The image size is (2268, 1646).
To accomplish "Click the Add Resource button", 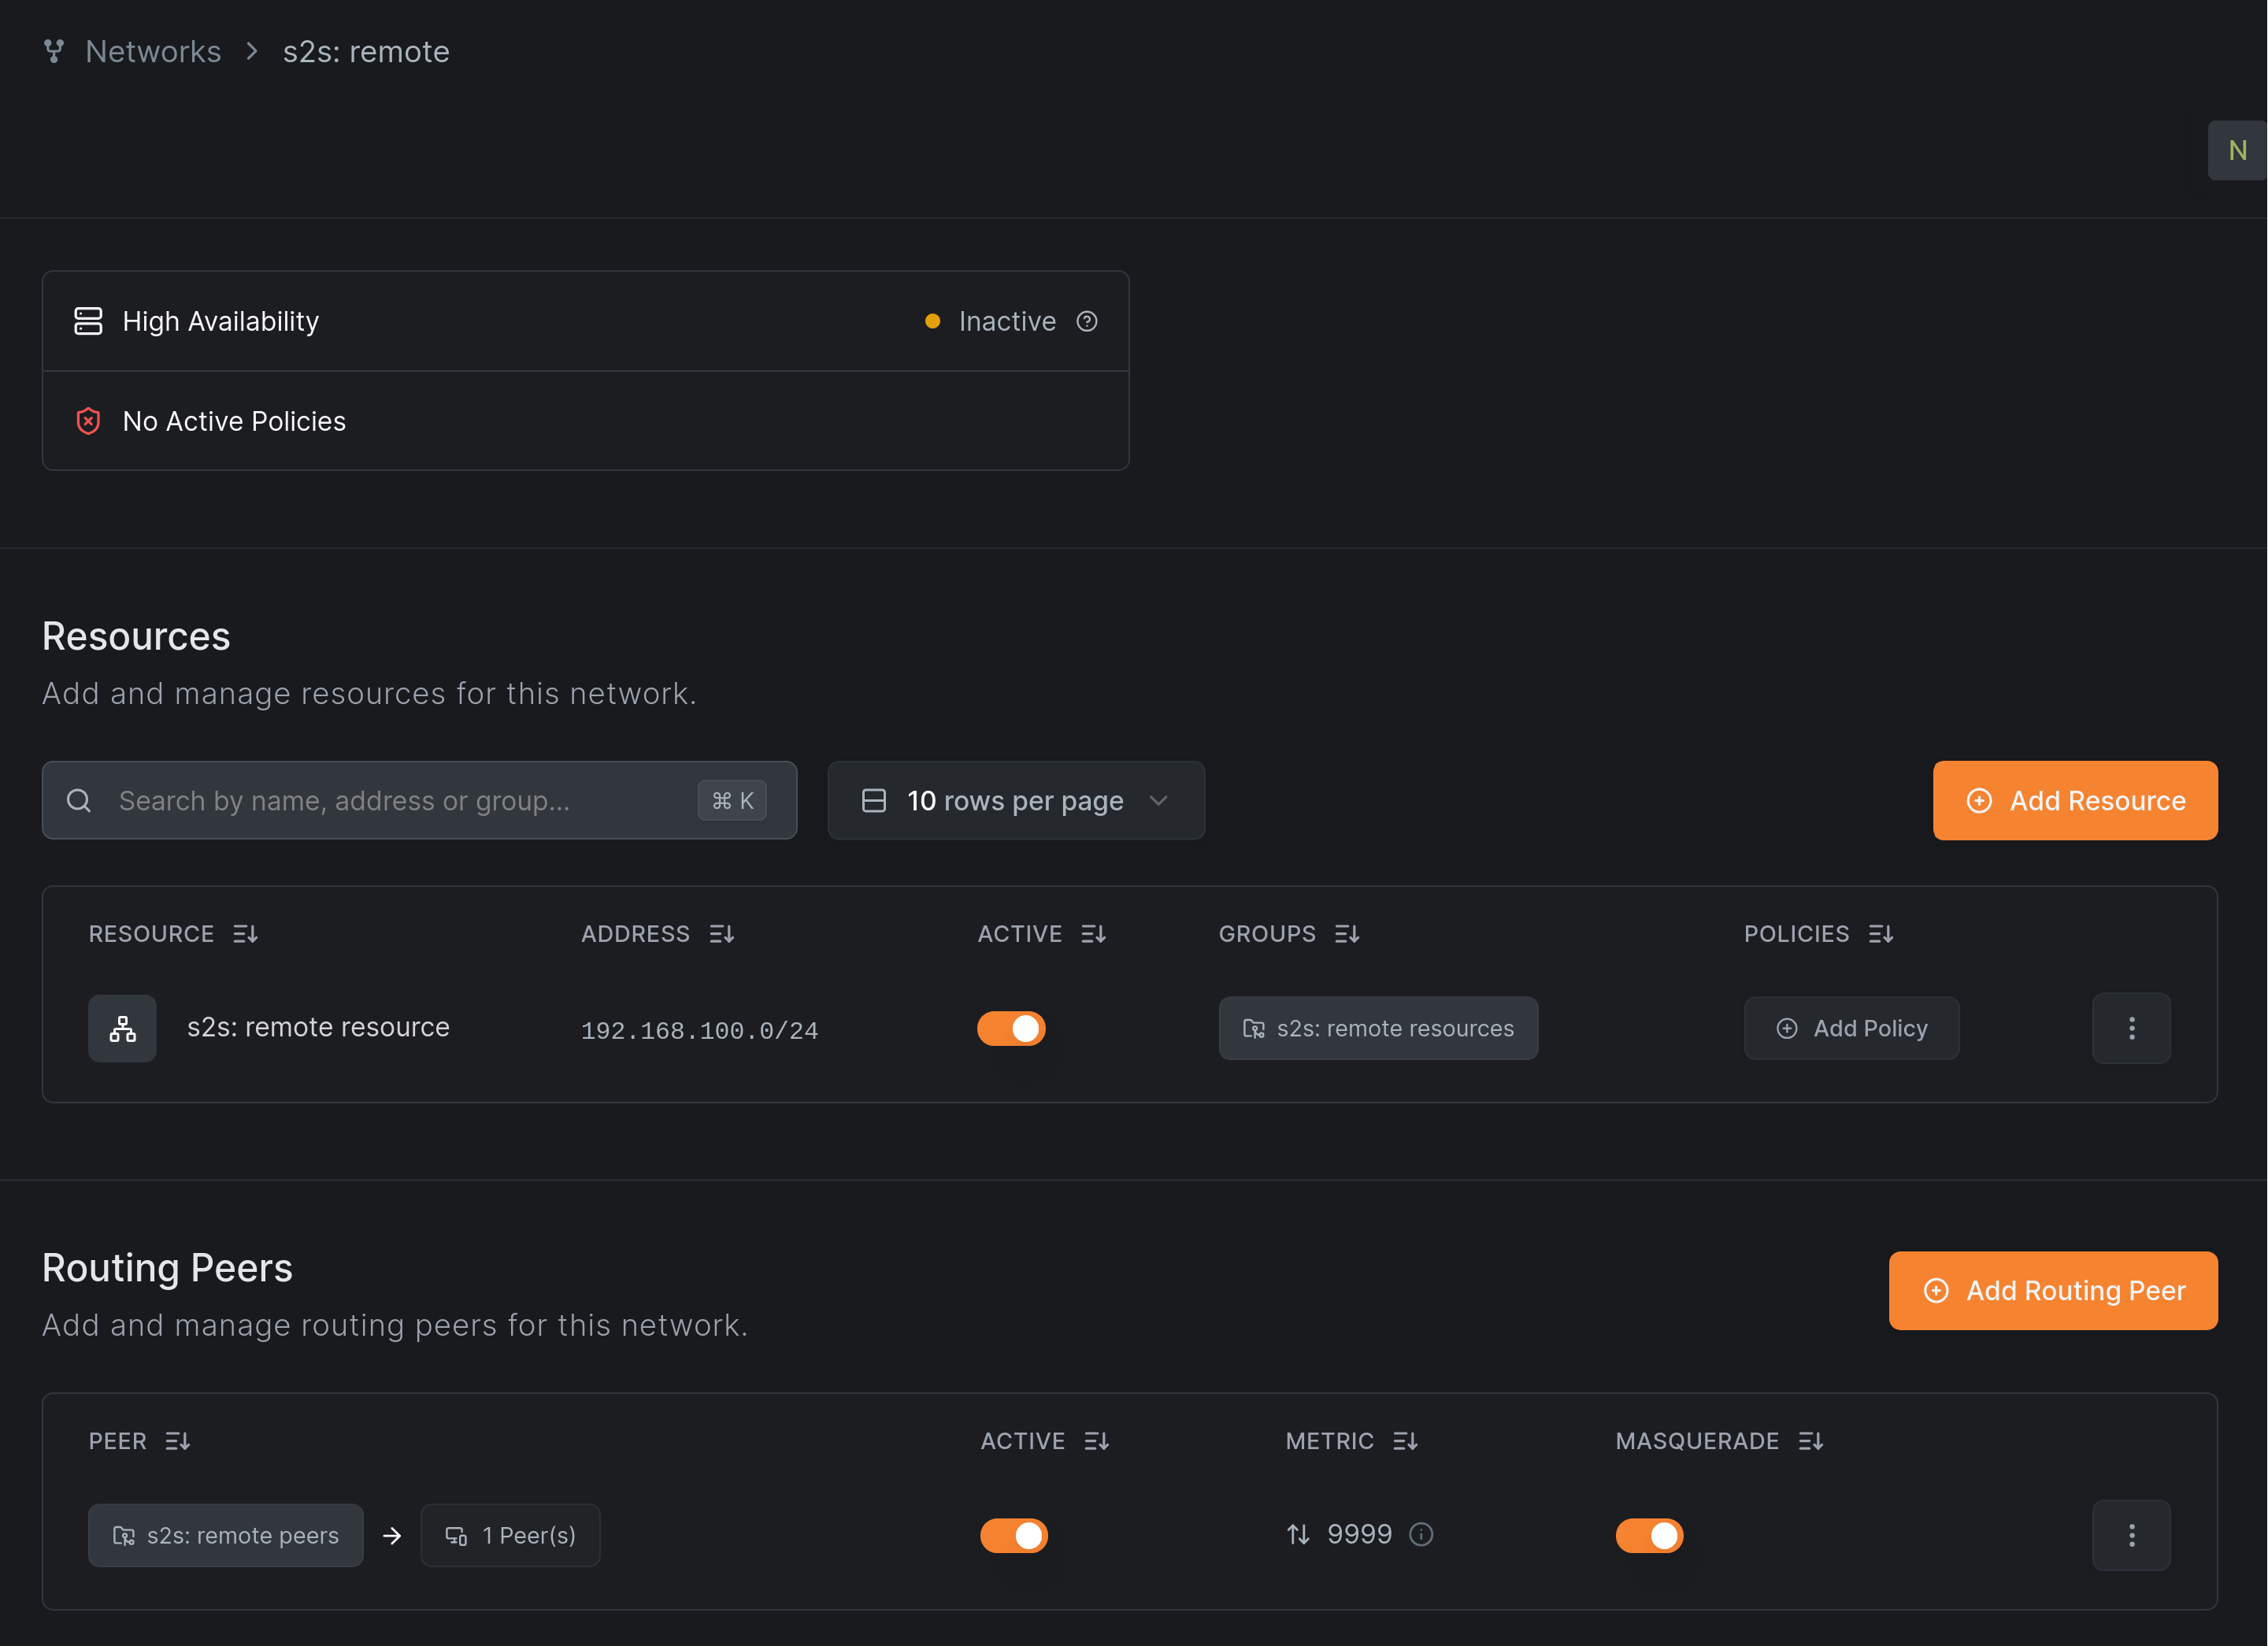I will pos(2075,800).
